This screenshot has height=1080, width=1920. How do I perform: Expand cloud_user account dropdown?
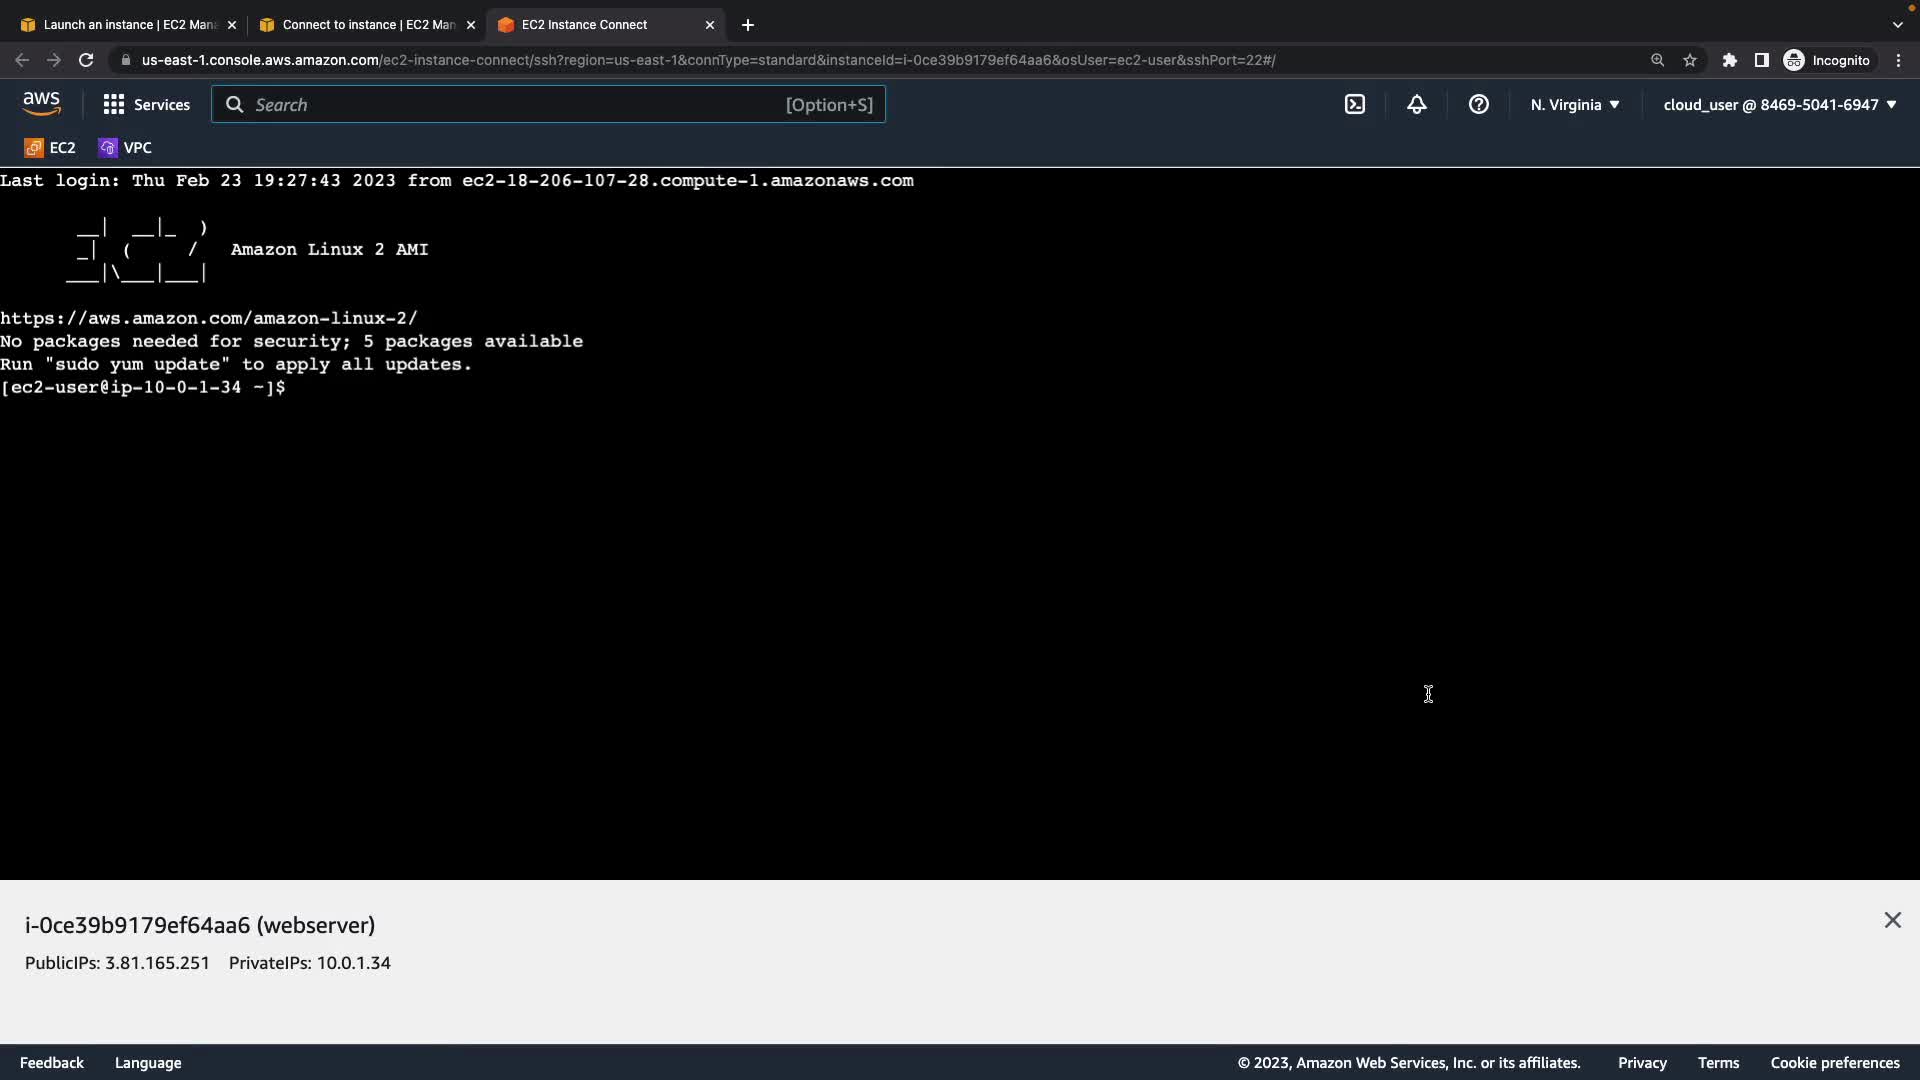[x=1780, y=105]
